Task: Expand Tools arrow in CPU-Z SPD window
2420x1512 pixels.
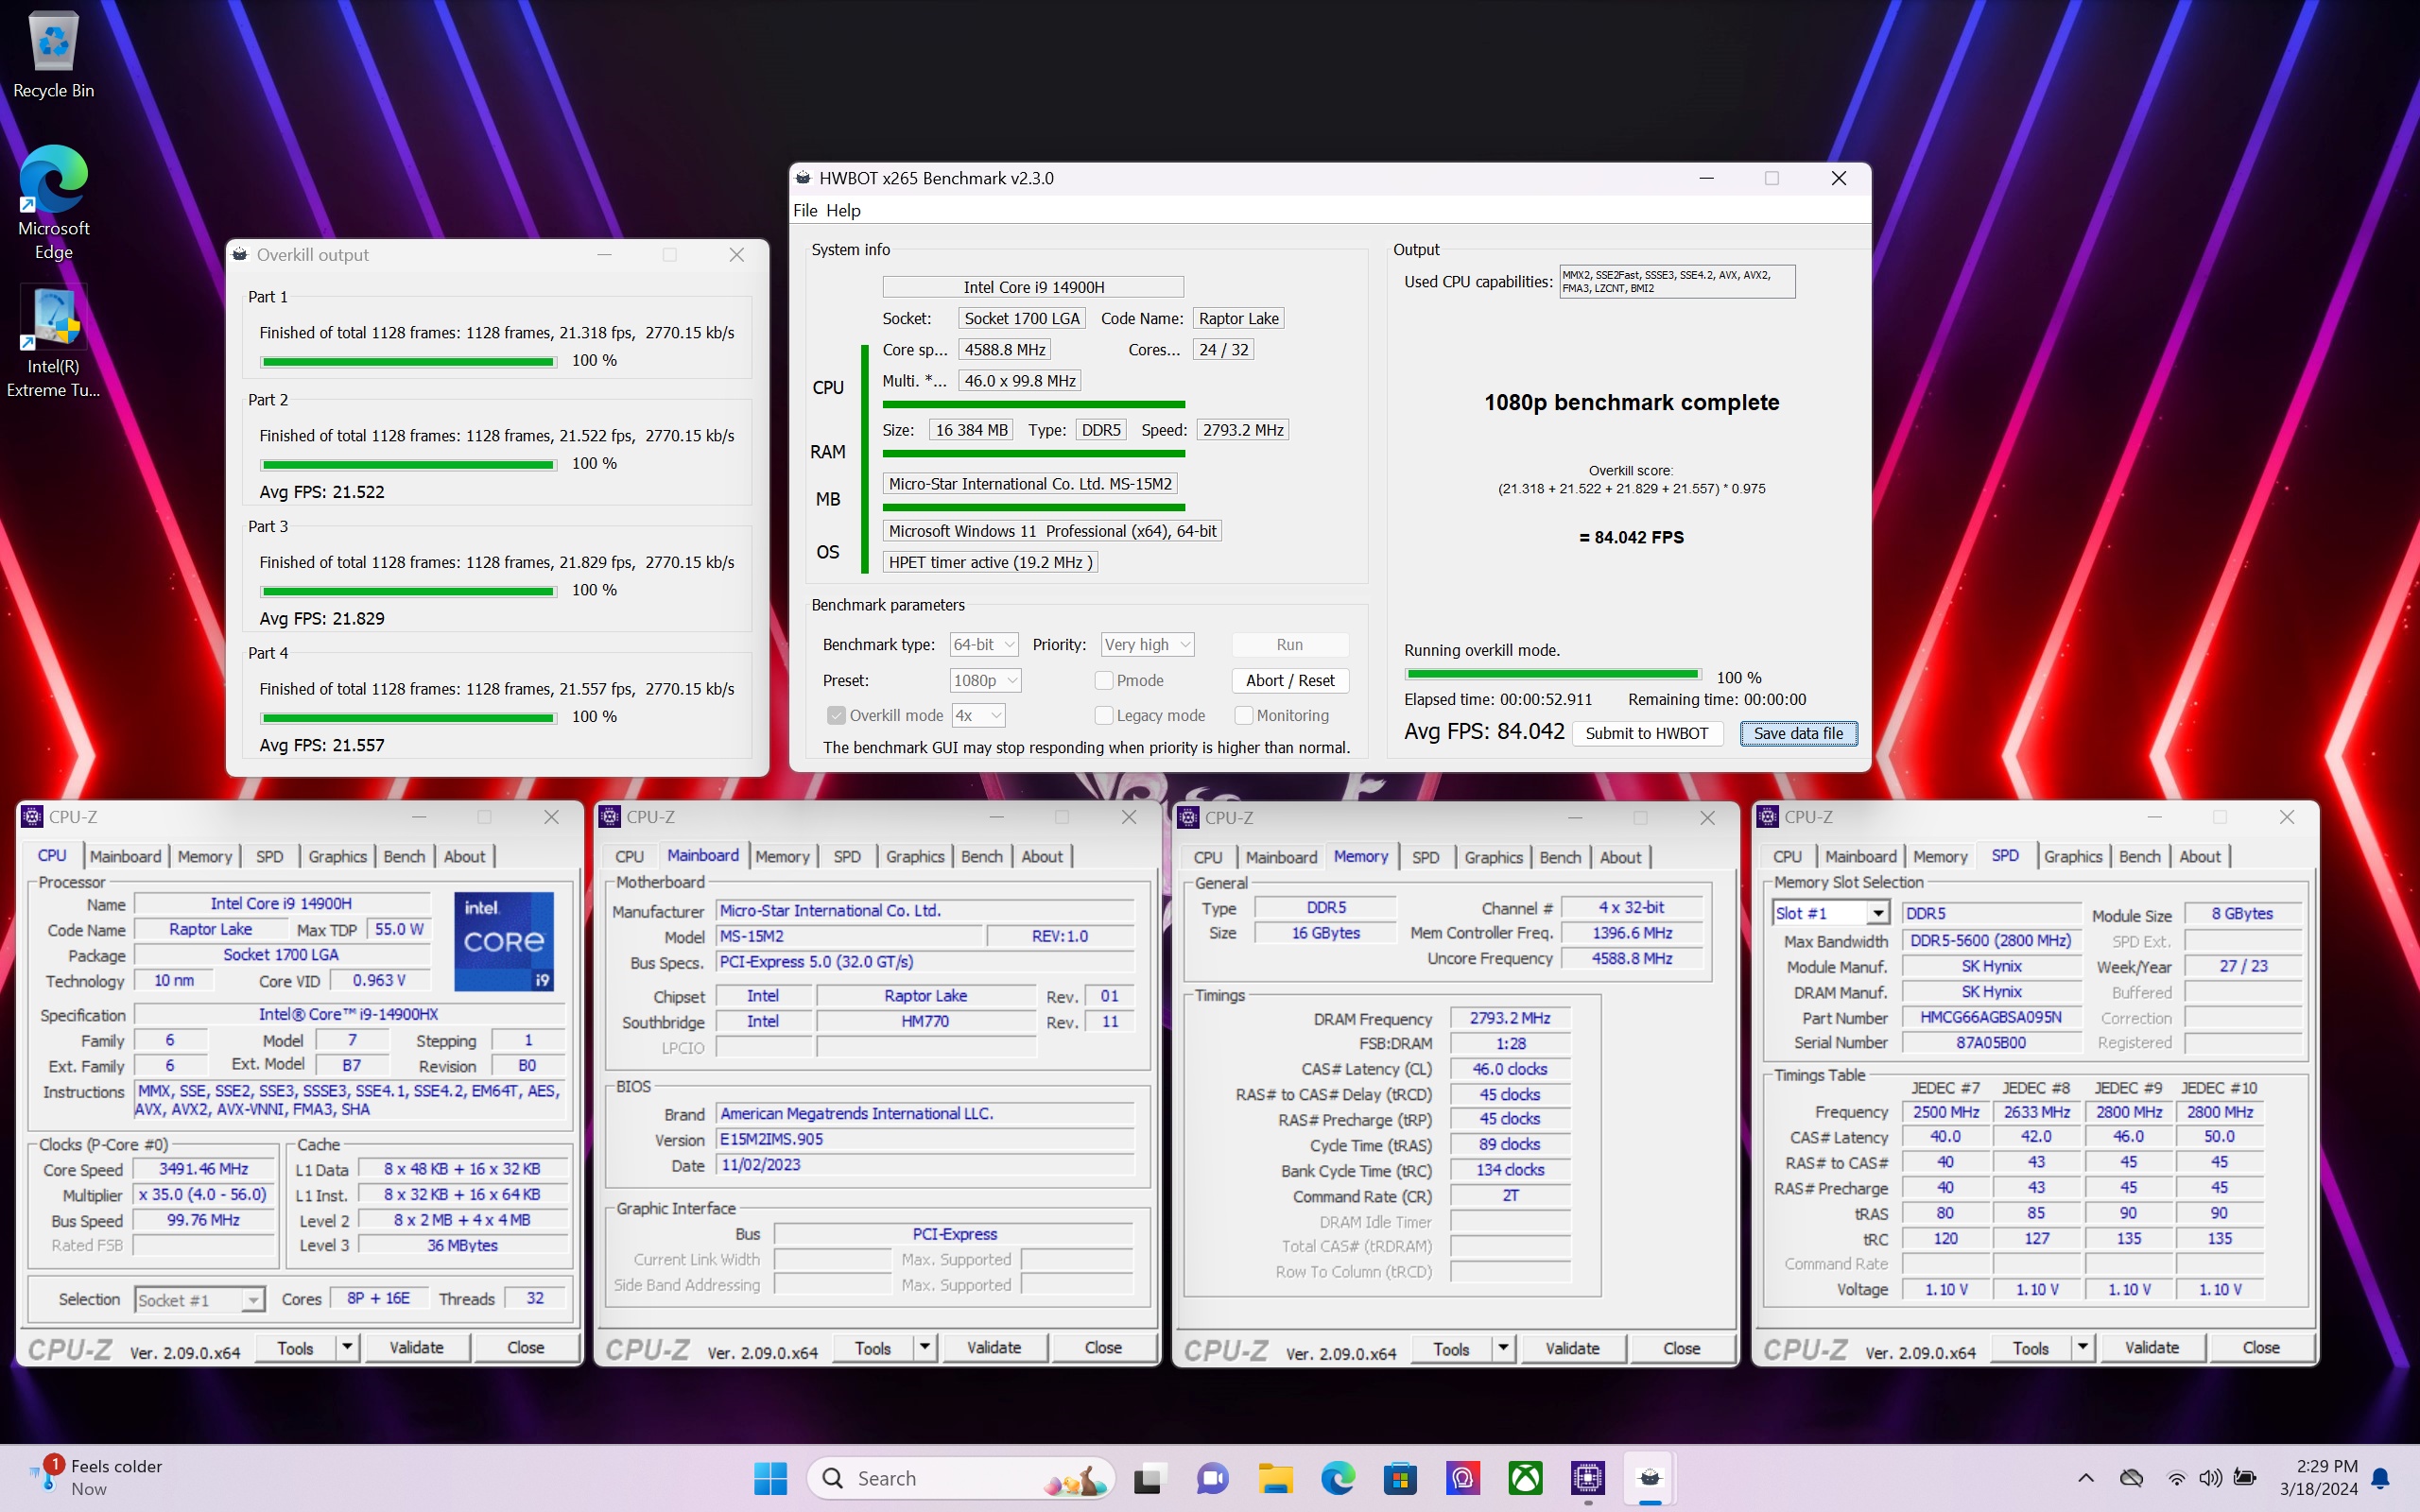Action: [2083, 1348]
